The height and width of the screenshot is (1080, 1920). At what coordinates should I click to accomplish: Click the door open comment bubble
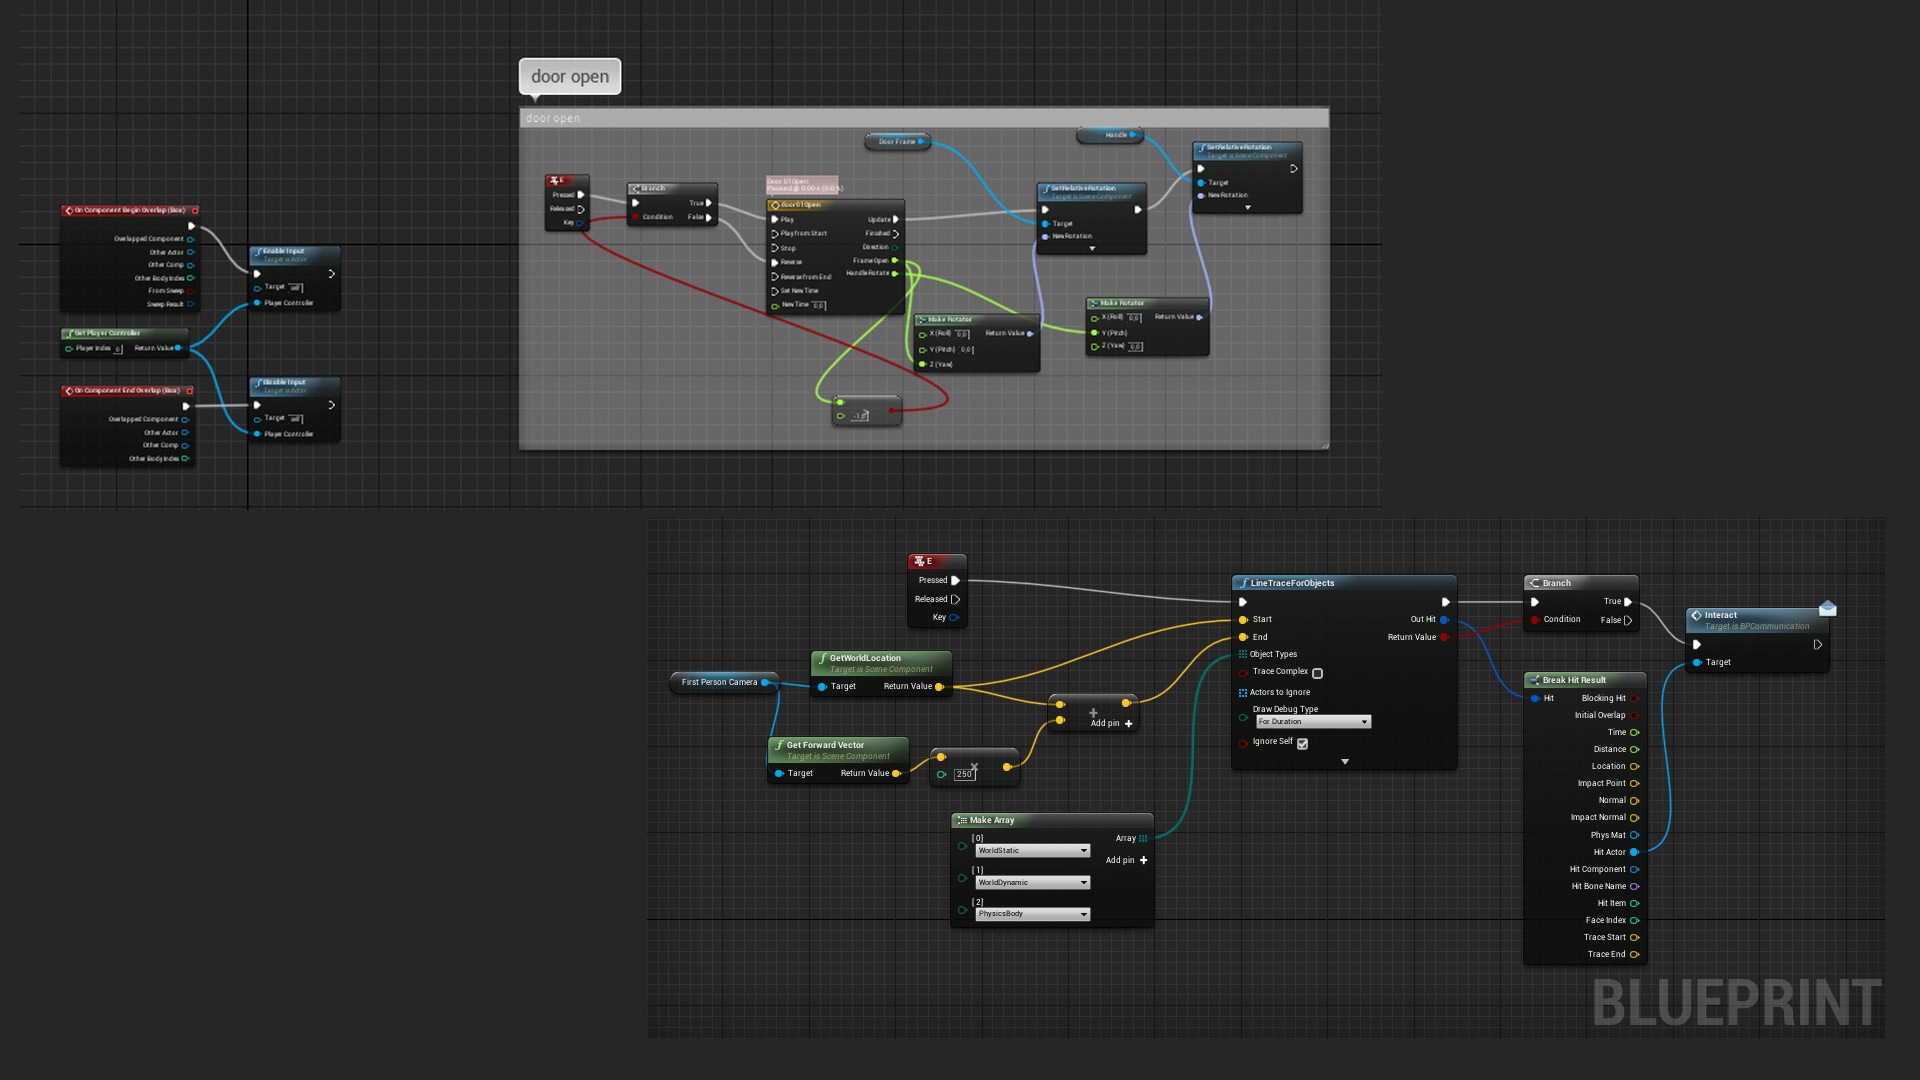click(x=569, y=76)
